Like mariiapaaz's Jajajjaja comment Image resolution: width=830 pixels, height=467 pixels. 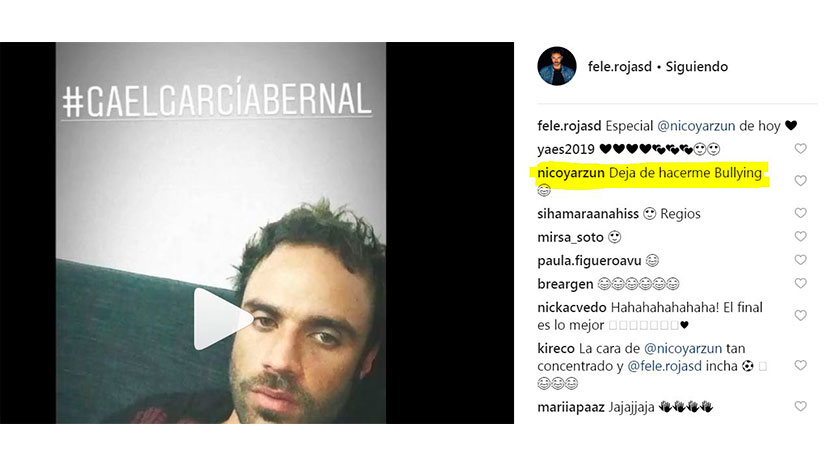click(800, 407)
